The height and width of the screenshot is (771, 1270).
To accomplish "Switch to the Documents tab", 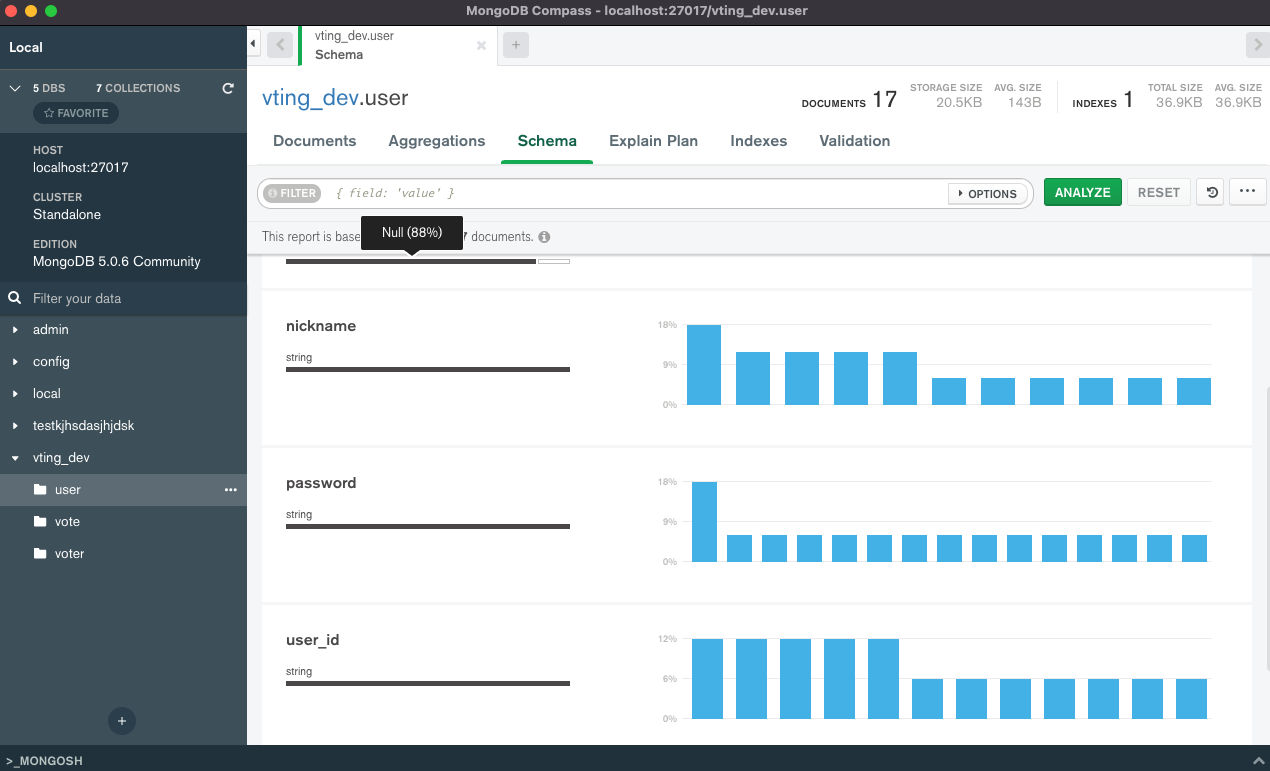I will click(x=315, y=141).
